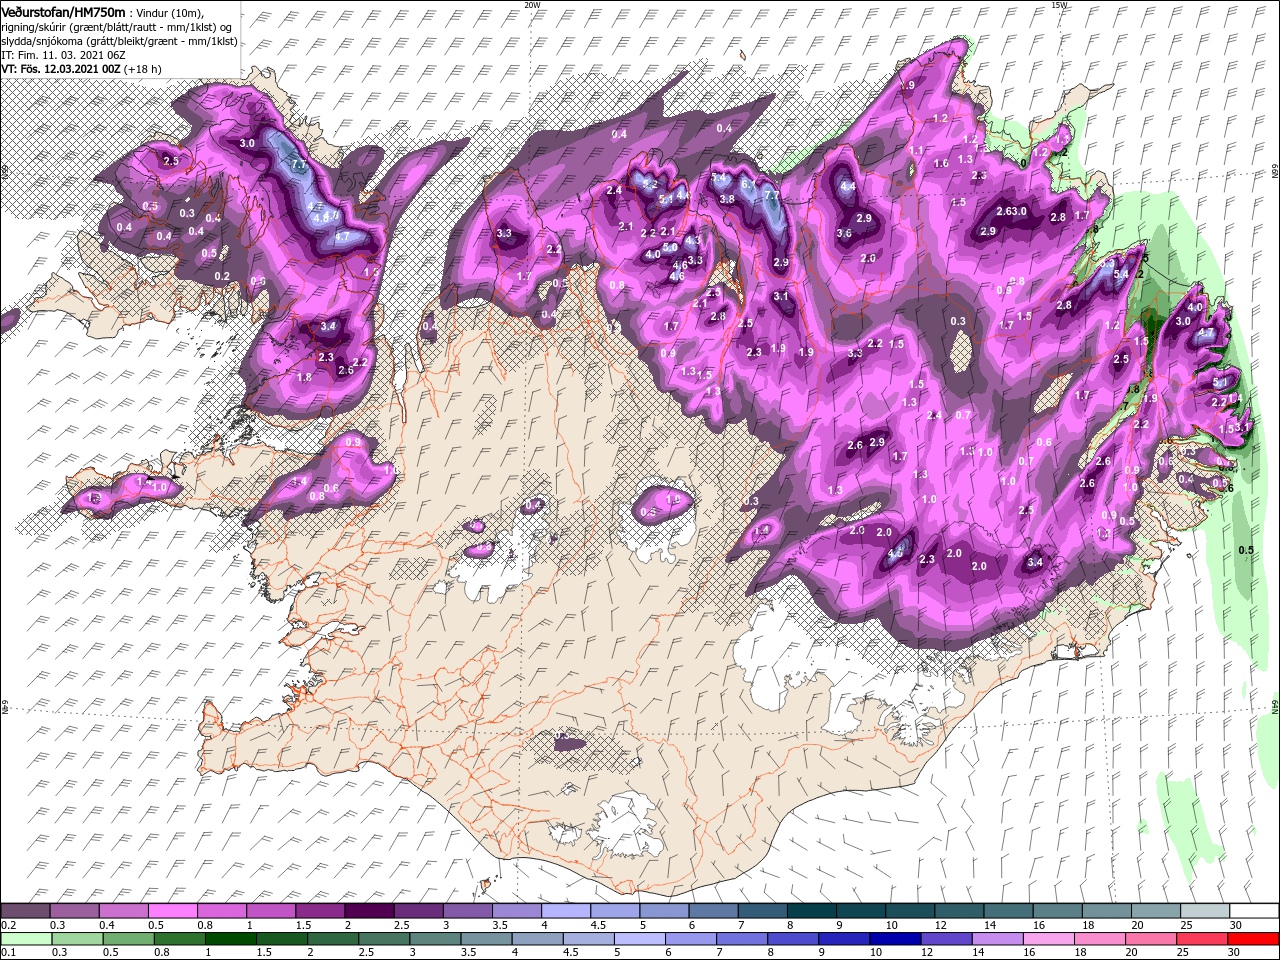Click the '(+18 h)' forecast offset text

145,69
